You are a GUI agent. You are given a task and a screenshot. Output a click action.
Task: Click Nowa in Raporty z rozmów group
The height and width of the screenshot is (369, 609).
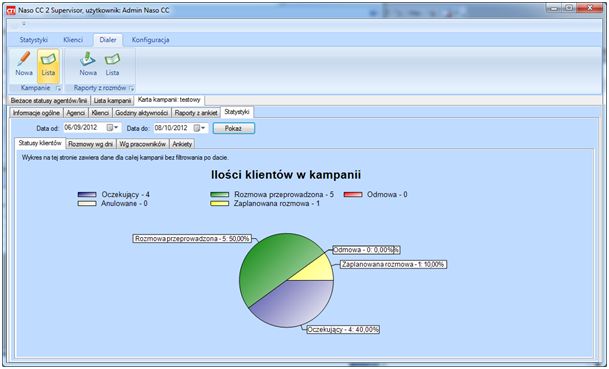point(88,64)
